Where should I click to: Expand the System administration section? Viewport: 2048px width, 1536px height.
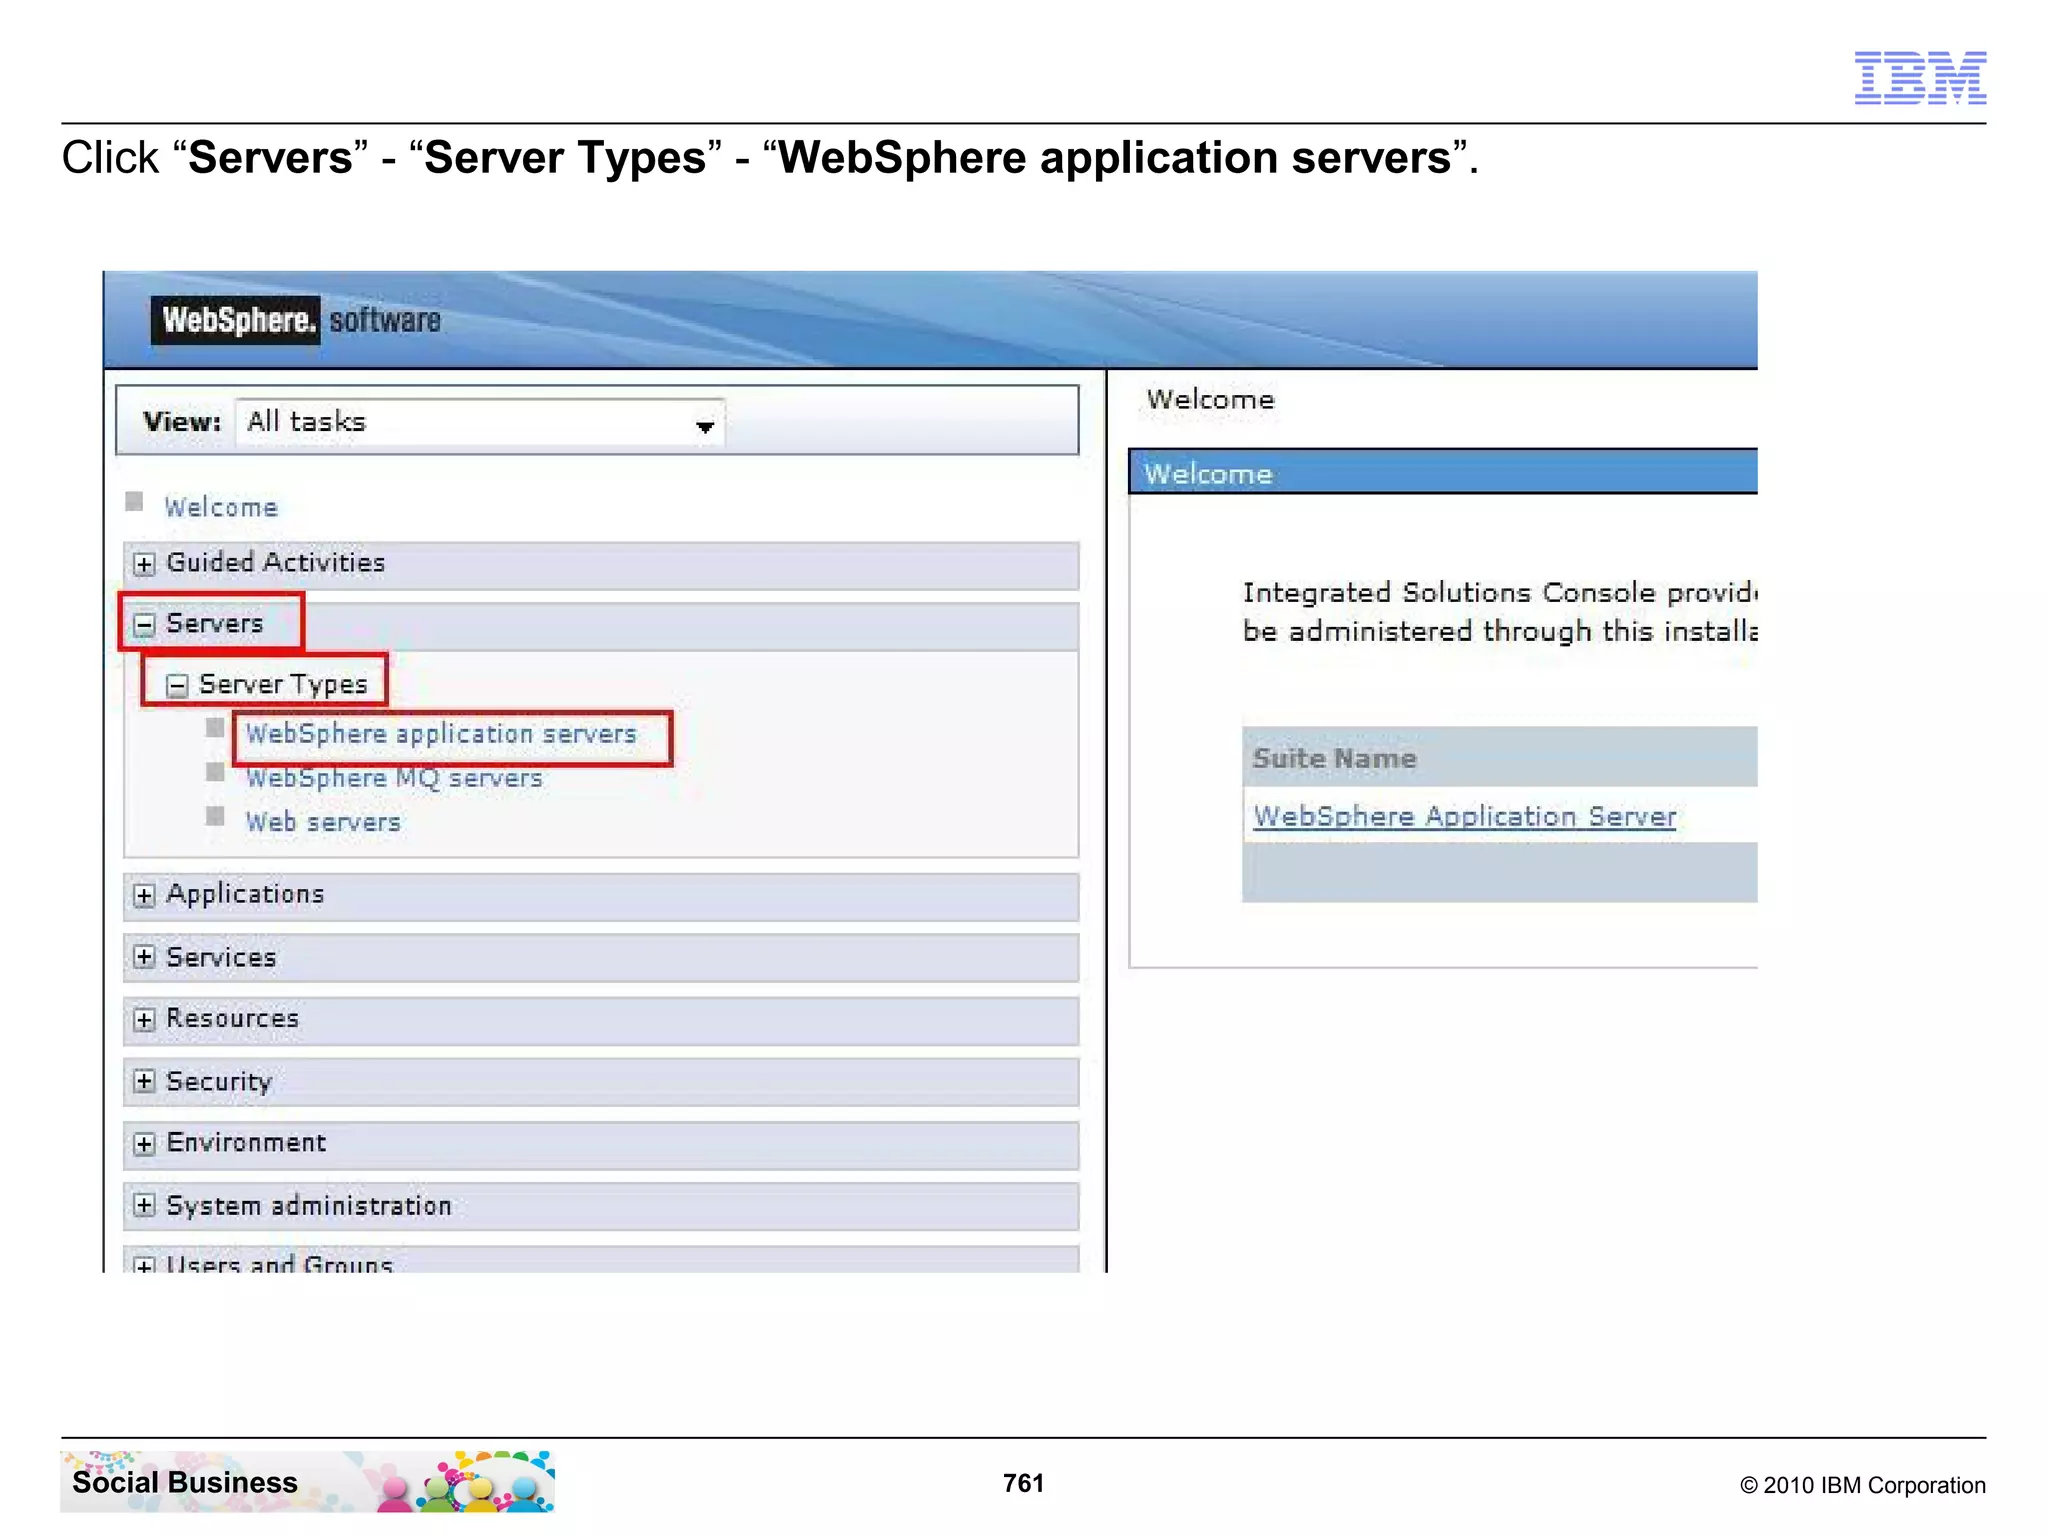[144, 1205]
